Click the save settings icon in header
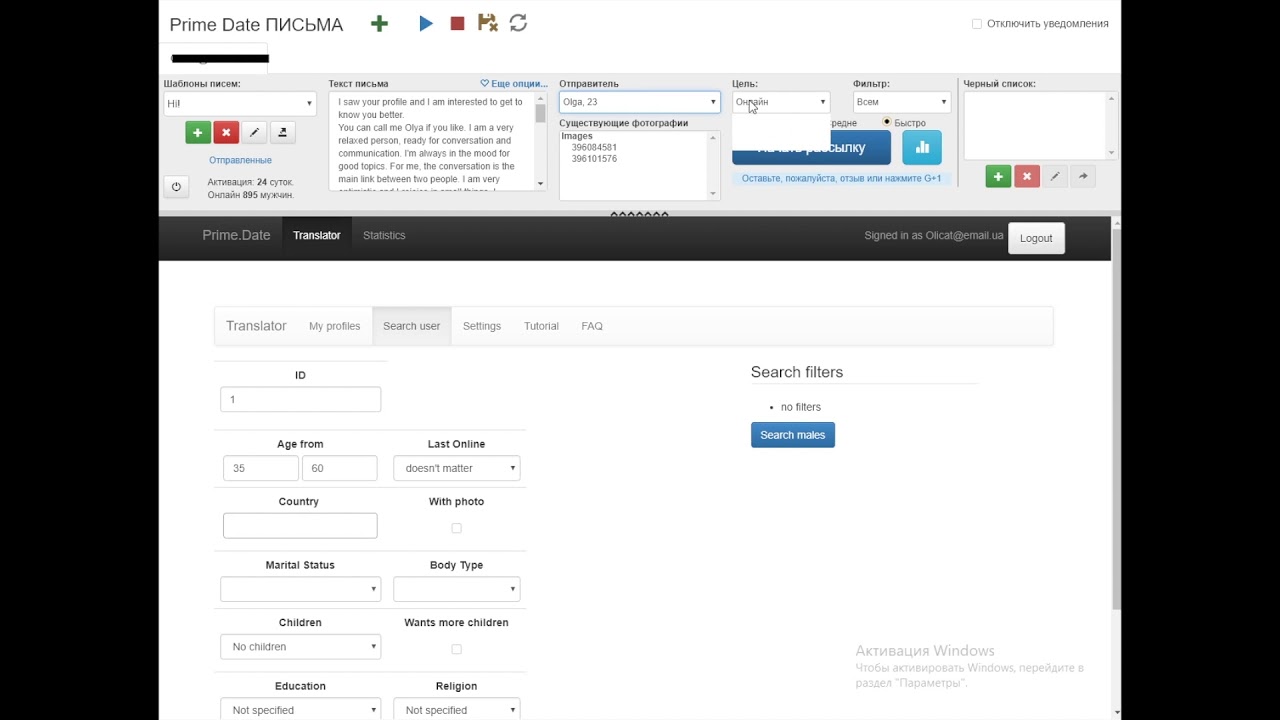The height and width of the screenshot is (720, 1280). [x=487, y=23]
